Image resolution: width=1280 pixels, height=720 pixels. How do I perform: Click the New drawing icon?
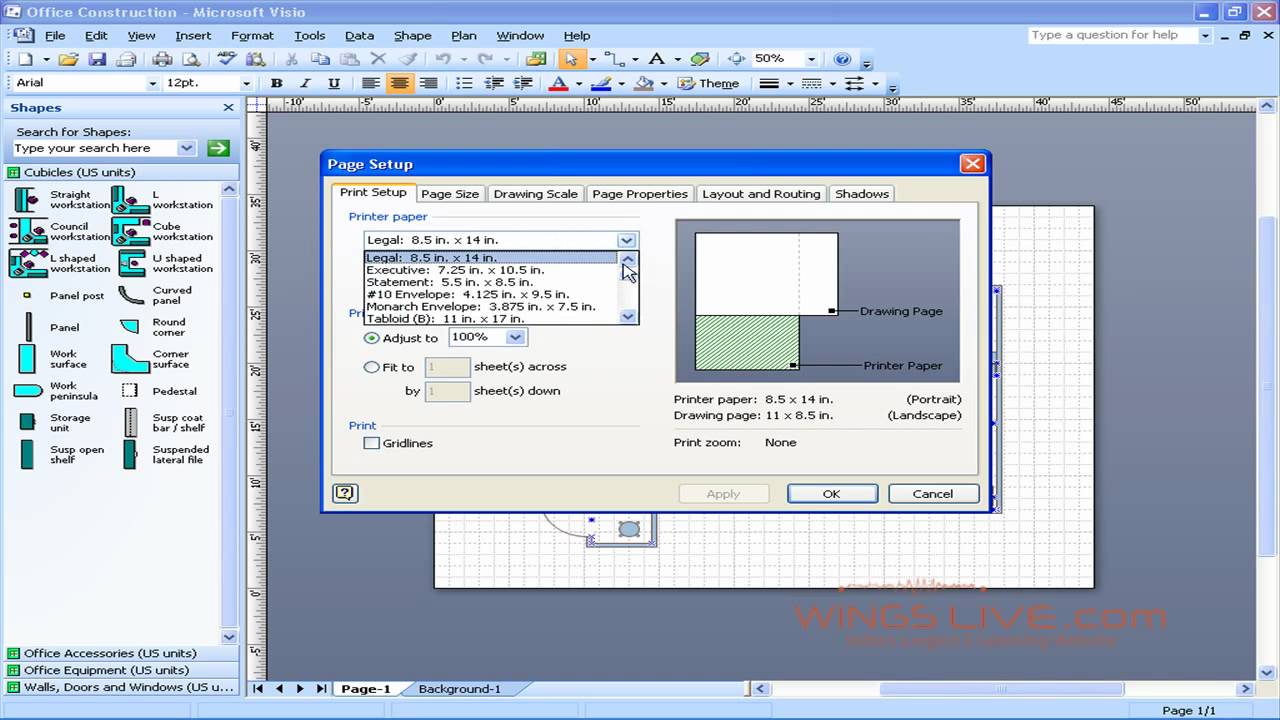[25, 59]
